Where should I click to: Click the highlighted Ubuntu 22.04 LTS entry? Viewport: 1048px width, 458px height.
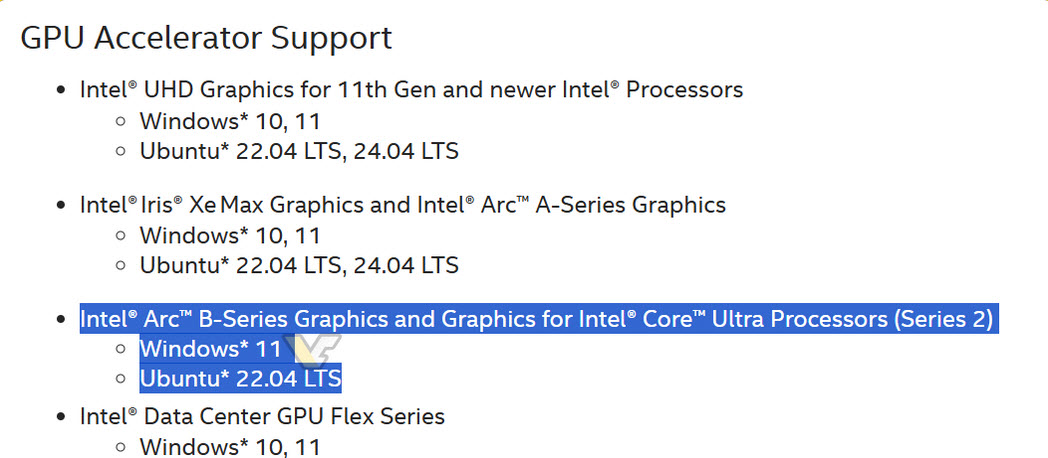tap(240, 380)
